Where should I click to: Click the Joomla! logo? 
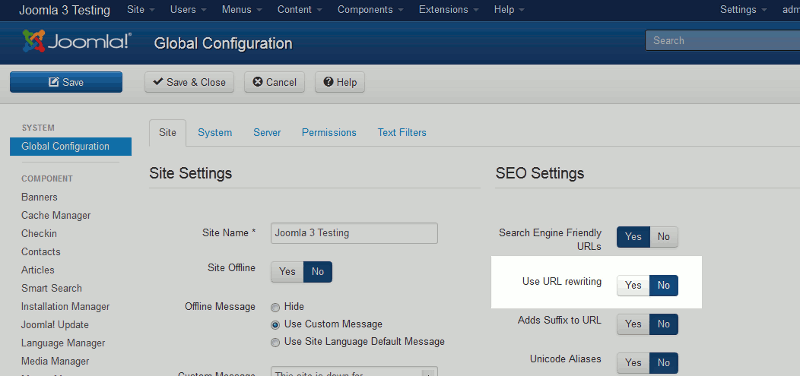pos(77,41)
